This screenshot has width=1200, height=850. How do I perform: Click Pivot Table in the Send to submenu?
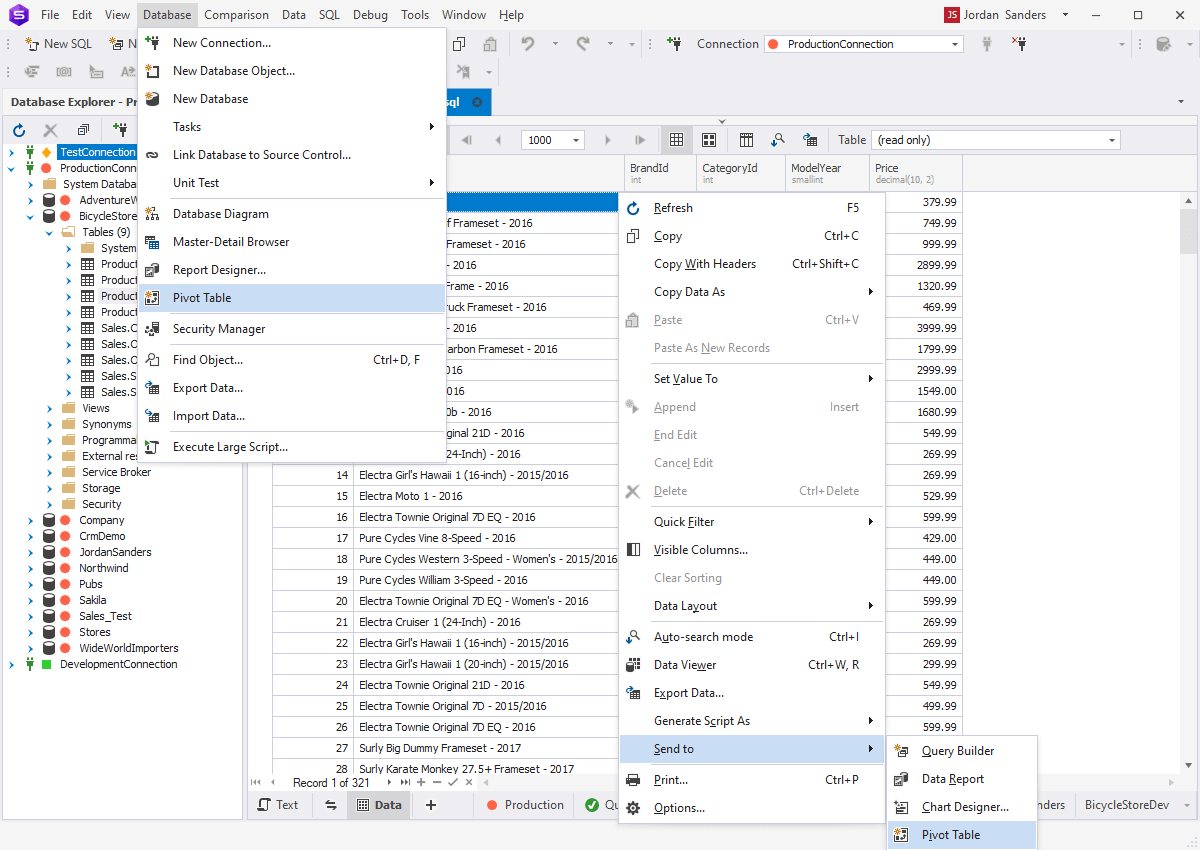click(x=962, y=835)
